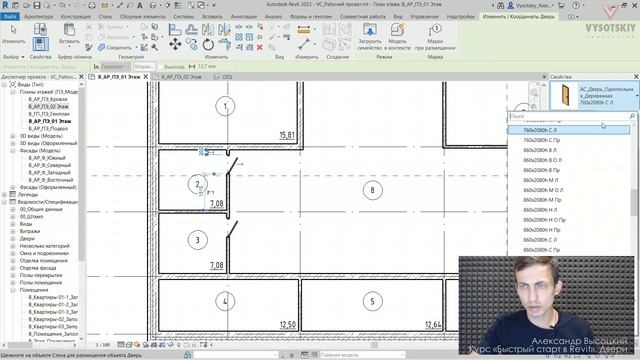
Task: Select the aligned dimension measure icon
Action: 304,29
